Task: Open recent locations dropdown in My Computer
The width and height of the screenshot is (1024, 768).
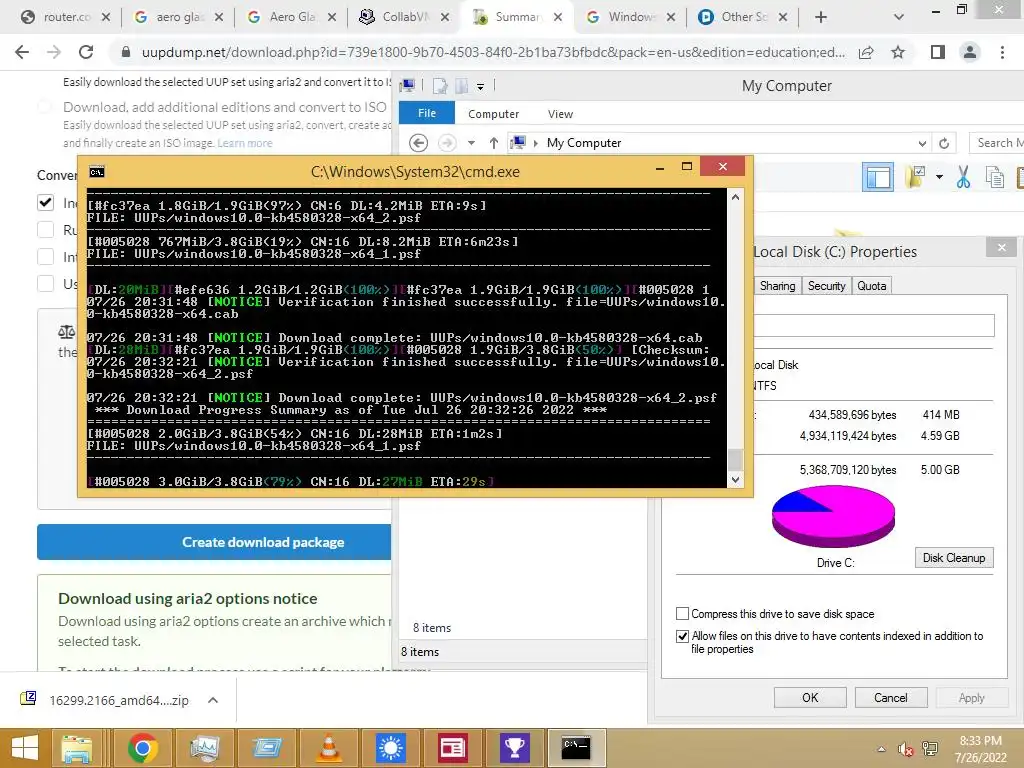Action: tap(472, 142)
